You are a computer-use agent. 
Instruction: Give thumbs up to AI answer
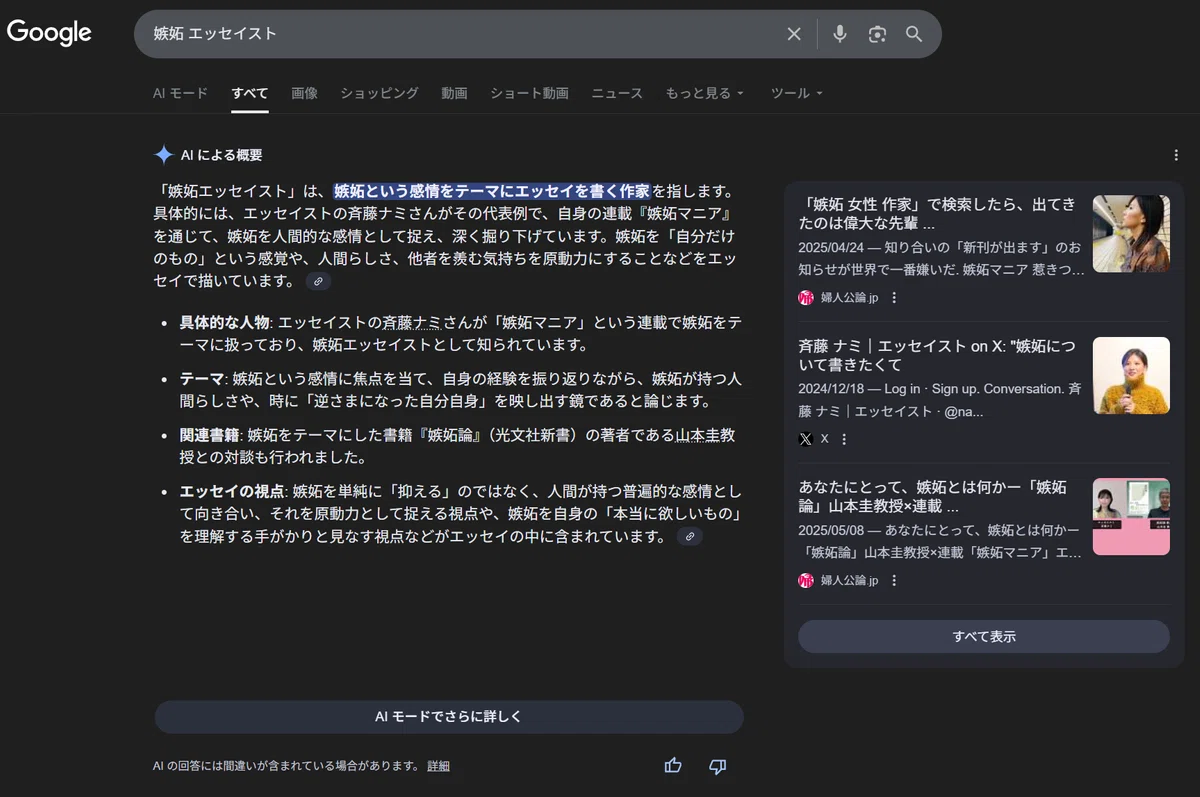[x=673, y=766]
